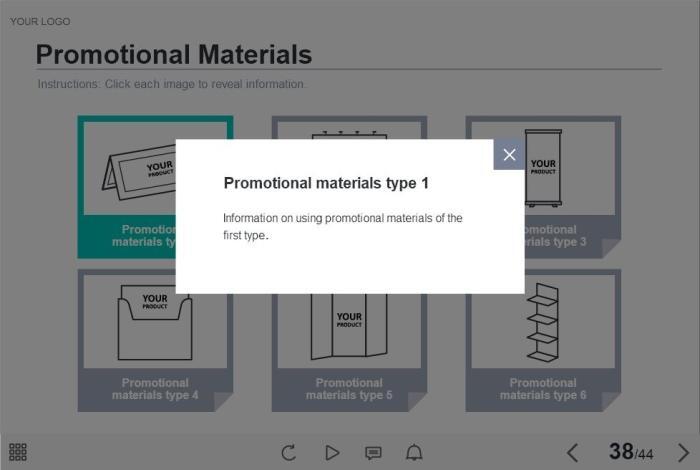Click the popup heading Promotional materials type 1

[326, 183]
